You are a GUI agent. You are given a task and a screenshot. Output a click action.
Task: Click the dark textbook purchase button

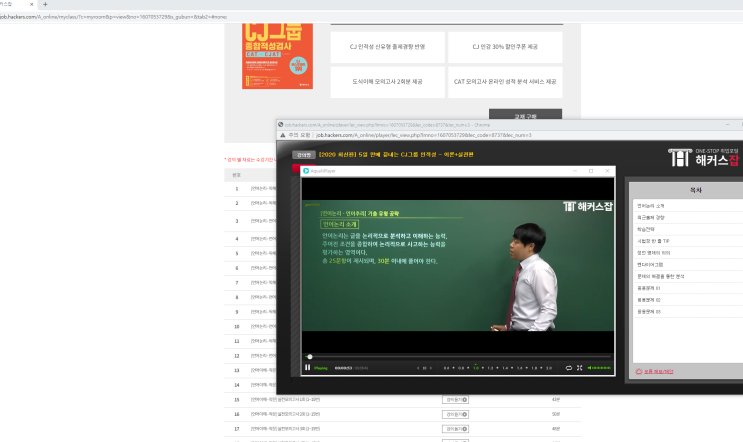click(526, 114)
